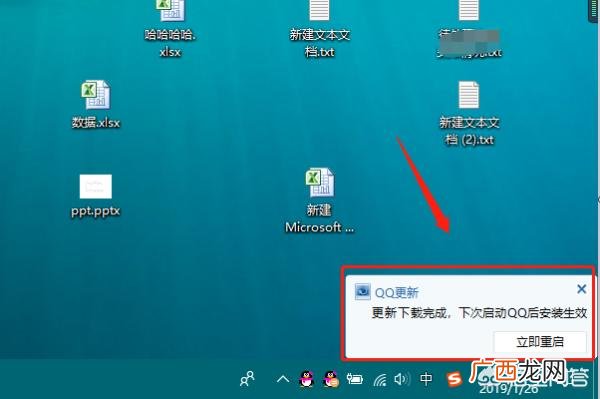Click the battery power tray icon
600x399 pixels.
tap(355, 379)
